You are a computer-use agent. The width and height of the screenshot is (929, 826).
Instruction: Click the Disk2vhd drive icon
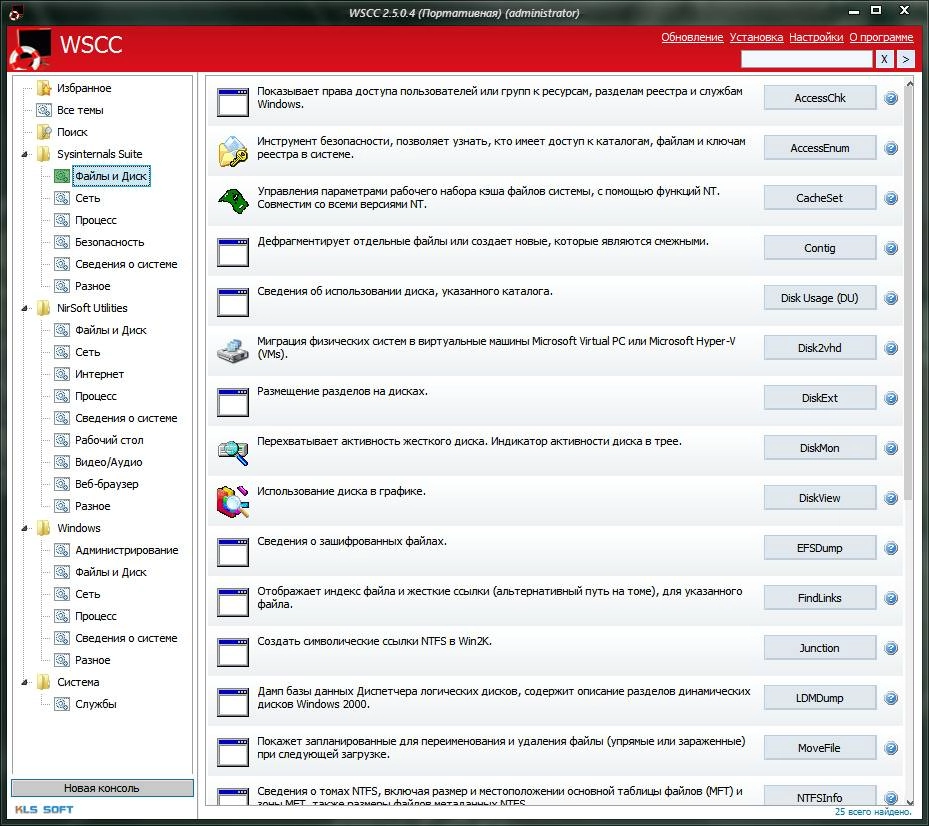[232, 351]
